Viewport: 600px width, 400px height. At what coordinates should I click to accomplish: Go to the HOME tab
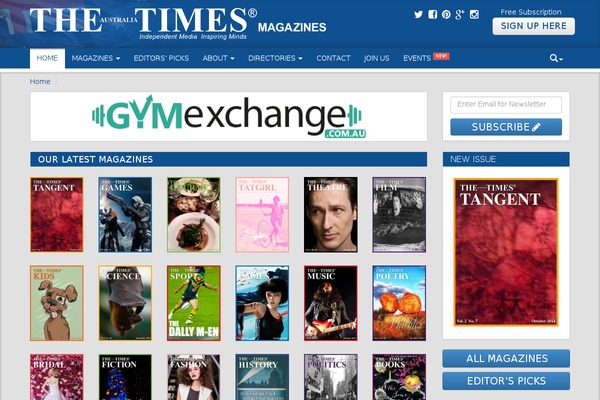[x=47, y=58]
